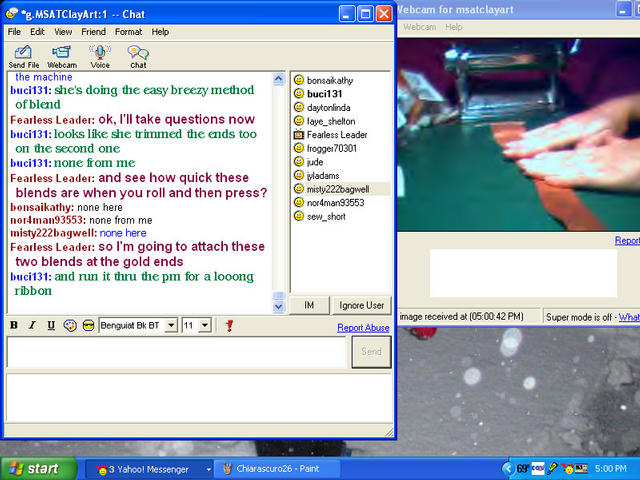Click the 69° weather tray icon
Screen dimensions: 640x480
point(522,469)
